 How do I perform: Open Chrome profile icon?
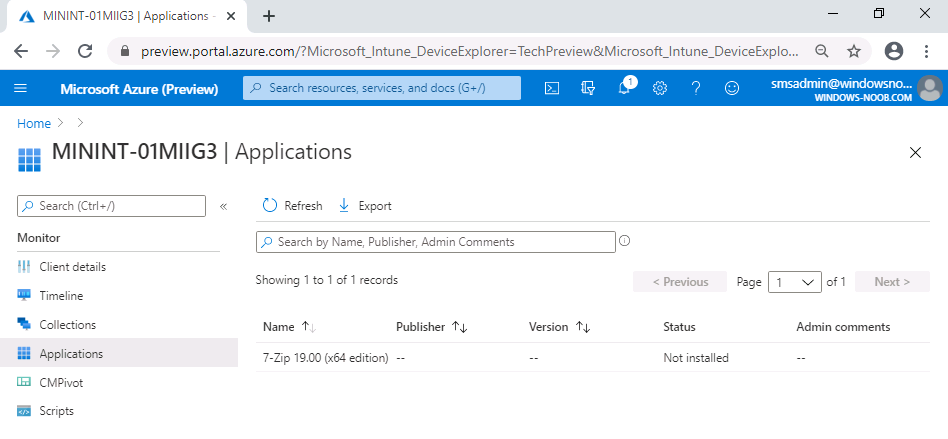coord(894,51)
